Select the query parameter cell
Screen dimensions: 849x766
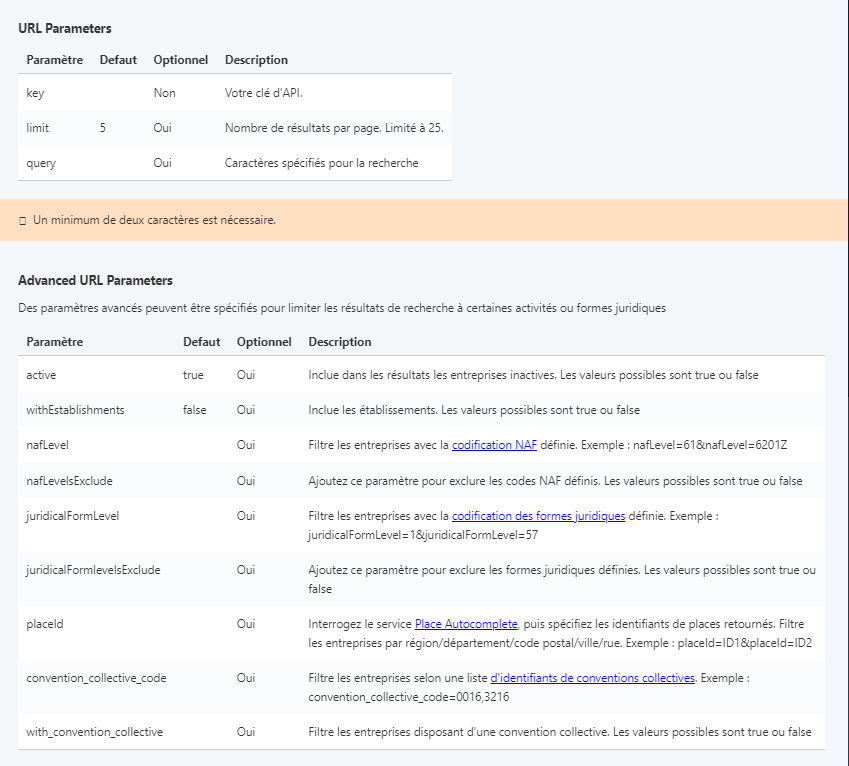point(41,163)
